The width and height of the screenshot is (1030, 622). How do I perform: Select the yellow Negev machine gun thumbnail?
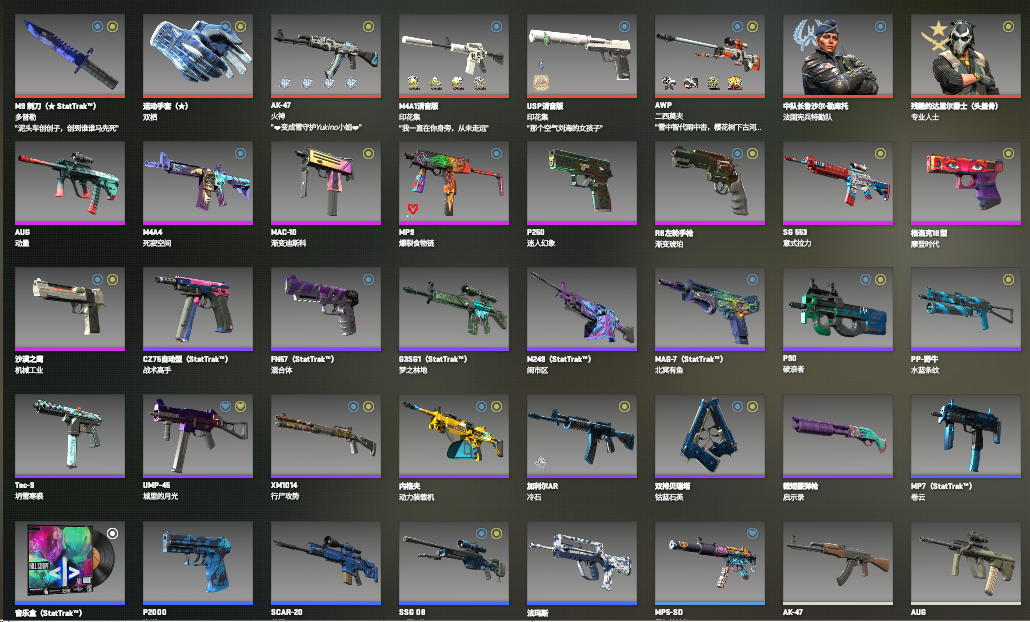click(x=454, y=435)
